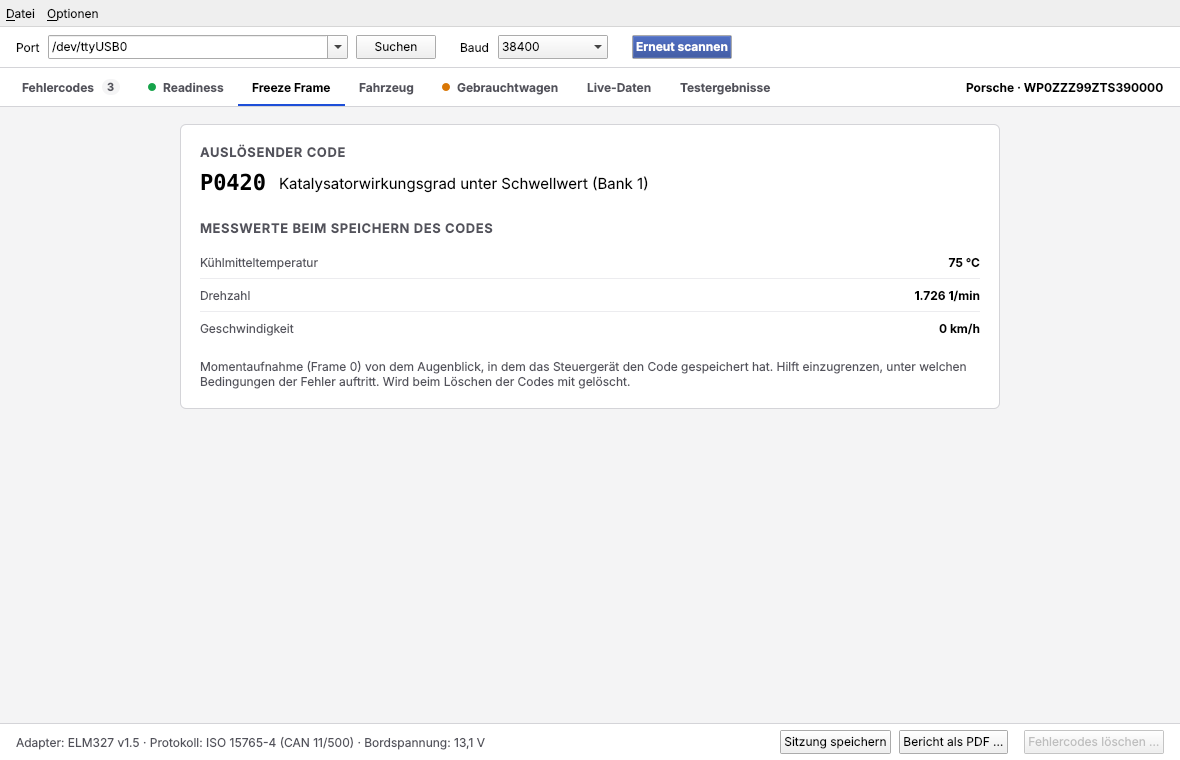Select the Freeze Frame tab
1180x760 pixels.
(x=291, y=87)
